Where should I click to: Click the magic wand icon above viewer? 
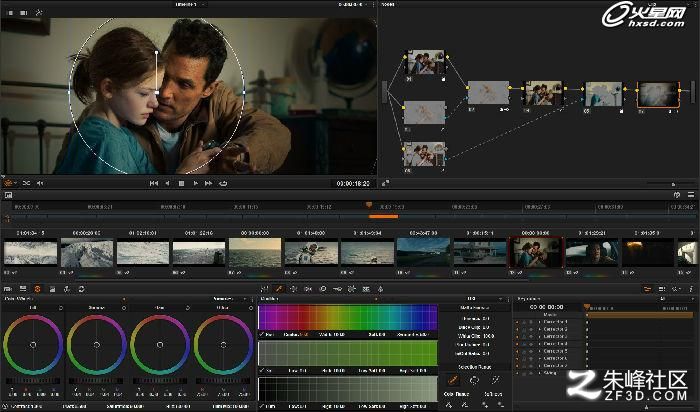(x=39, y=12)
